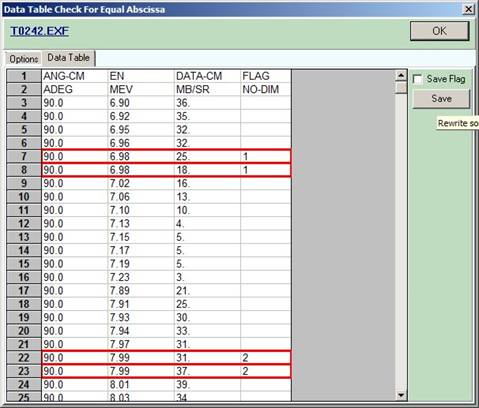Click the scrollbar down arrow
Screen dimensions: 479x408
coord(401,395)
